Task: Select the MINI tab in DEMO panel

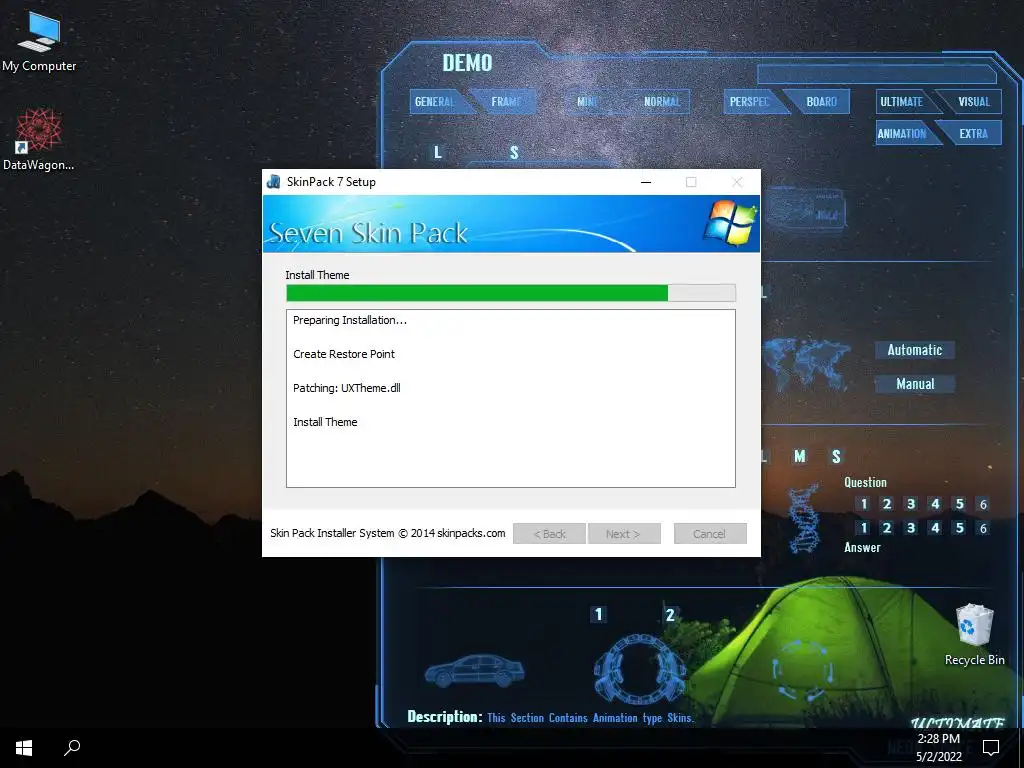Action: point(588,102)
